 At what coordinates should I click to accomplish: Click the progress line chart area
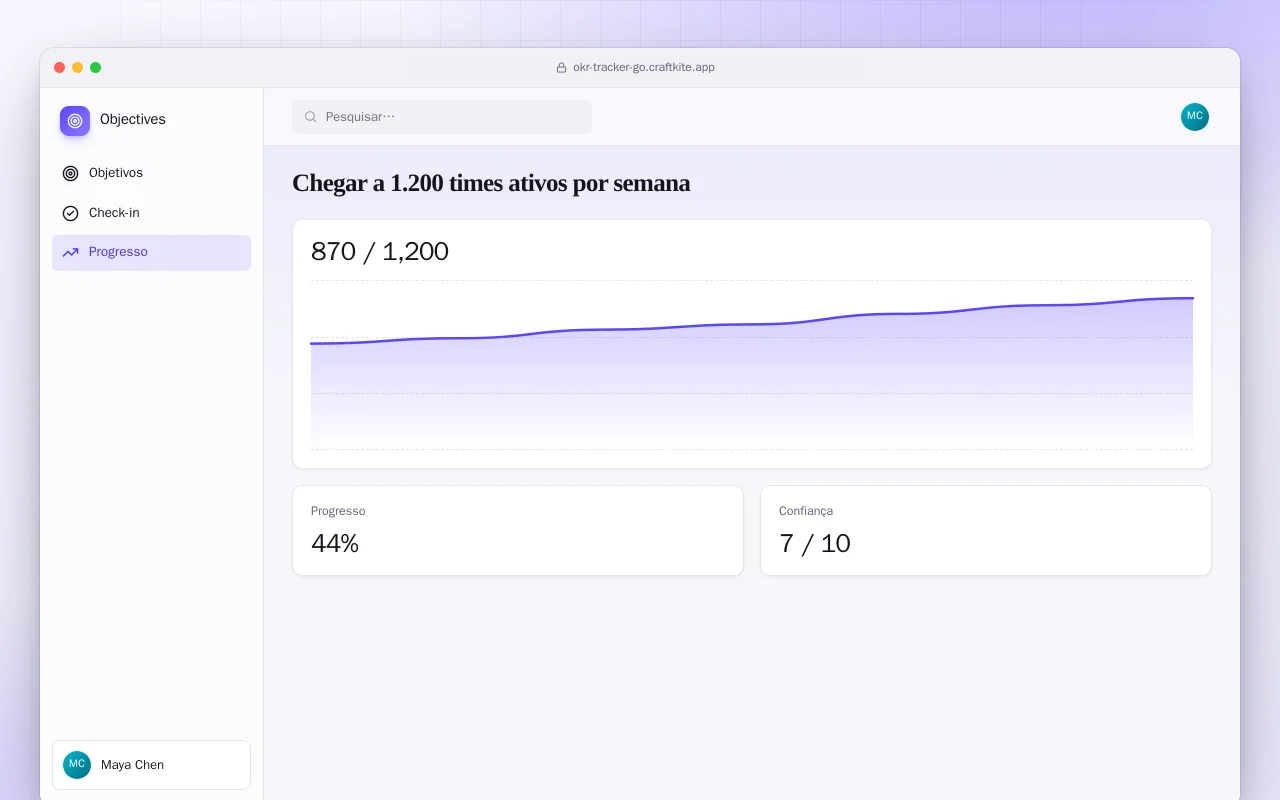tap(752, 365)
